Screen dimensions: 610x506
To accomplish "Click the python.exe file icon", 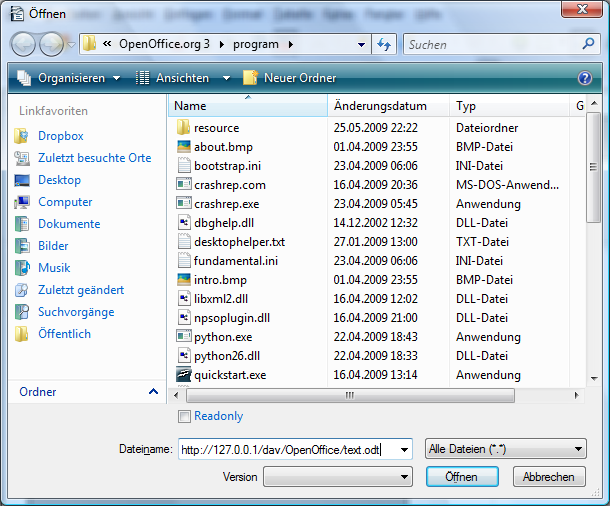I will coord(183,338).
